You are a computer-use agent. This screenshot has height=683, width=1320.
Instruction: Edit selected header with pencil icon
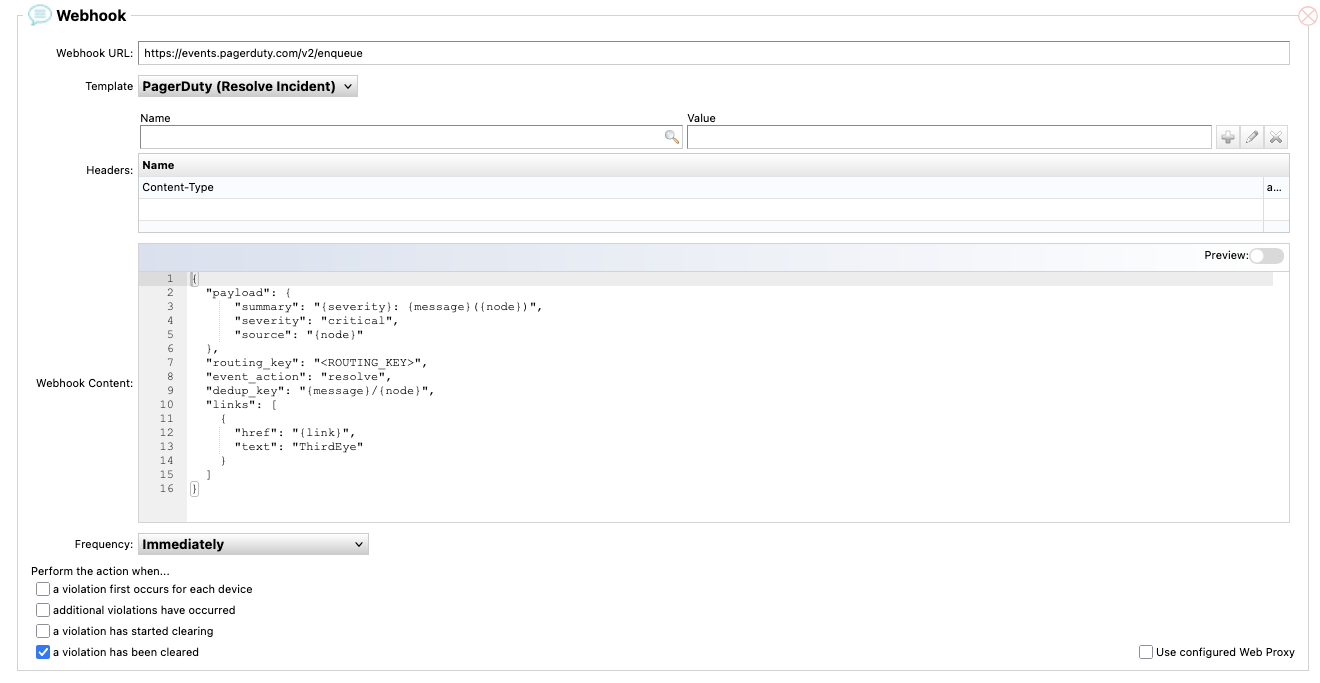(x=1252, y=137)
